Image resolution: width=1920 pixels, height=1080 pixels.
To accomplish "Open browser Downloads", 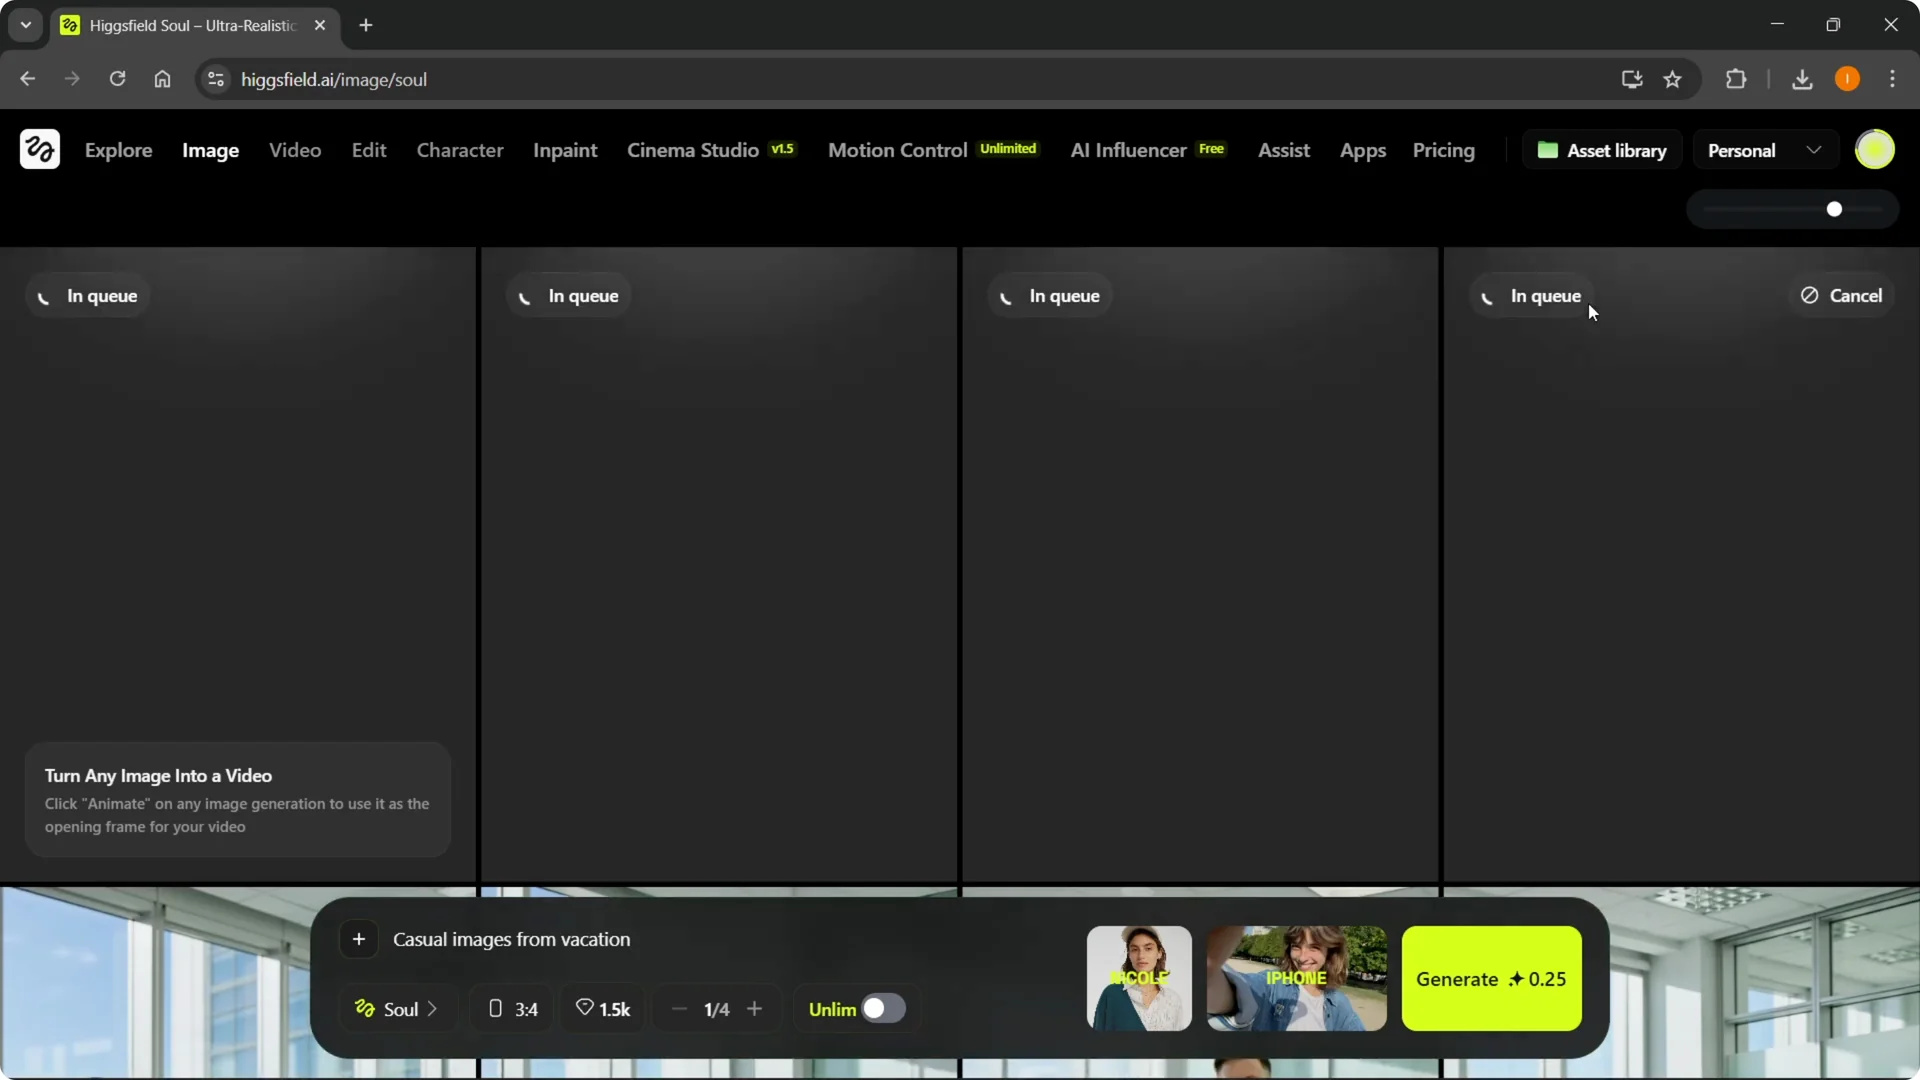I will pyautogui.click(x=1802, y=79).
